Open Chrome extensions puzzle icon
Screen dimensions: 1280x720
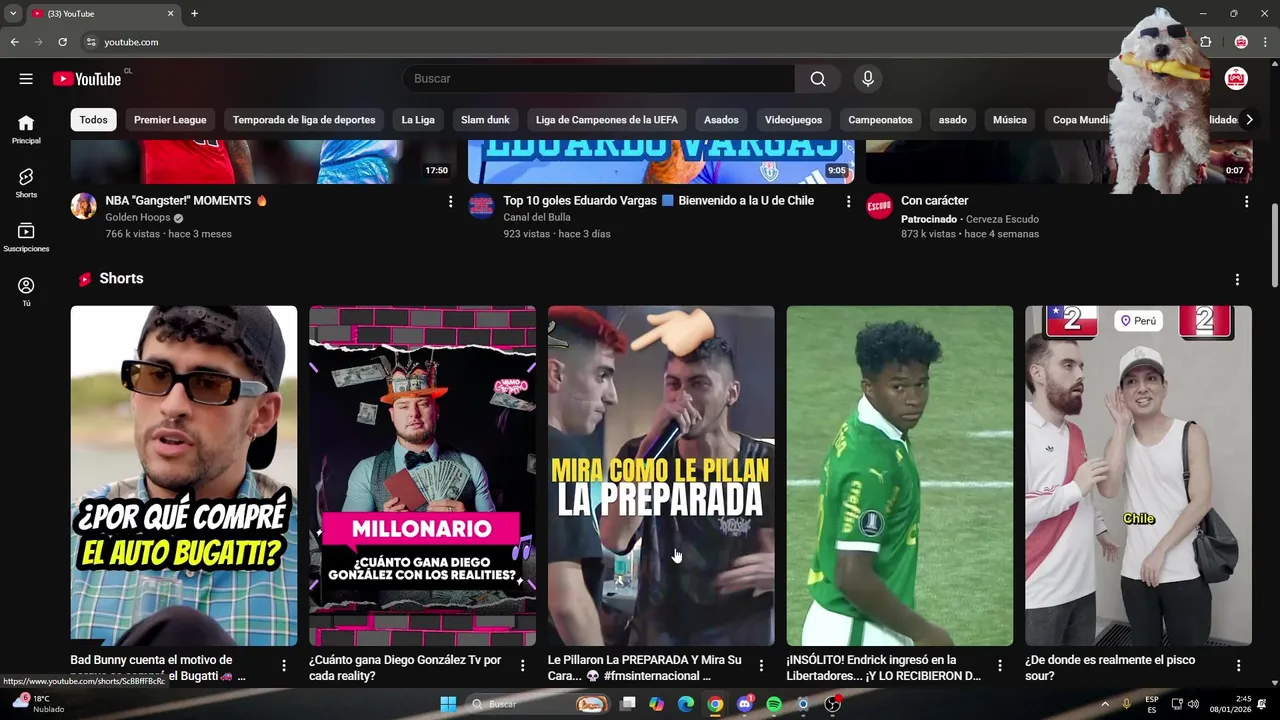(1205, 42)
